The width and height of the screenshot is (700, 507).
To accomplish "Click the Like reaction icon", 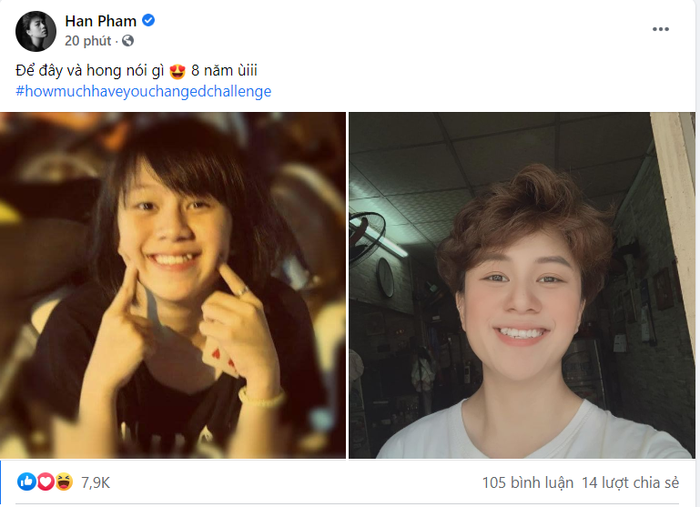I will pyautogui.click(x=26, y=482).
